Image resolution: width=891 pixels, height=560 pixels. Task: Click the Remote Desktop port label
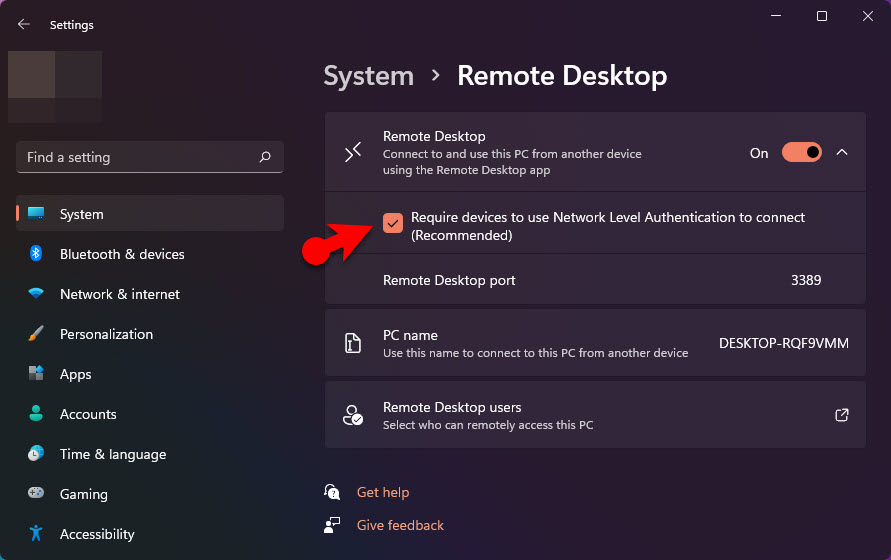pyautogui.click(x=449, y=280)
